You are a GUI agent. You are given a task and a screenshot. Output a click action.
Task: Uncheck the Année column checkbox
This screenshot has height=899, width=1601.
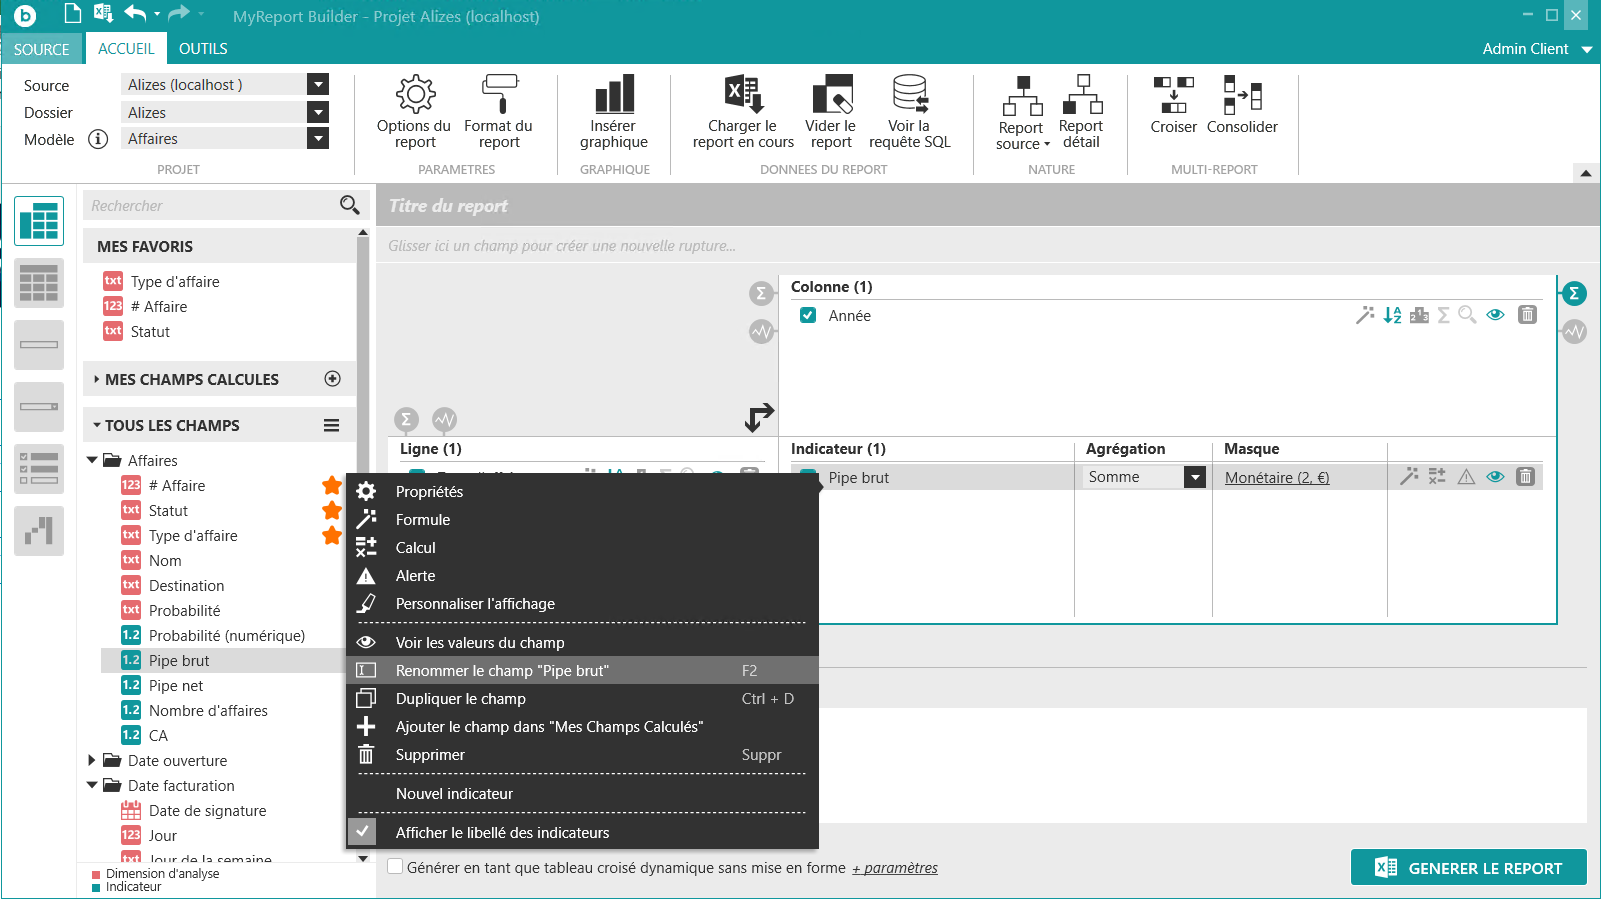pos(808,316)
